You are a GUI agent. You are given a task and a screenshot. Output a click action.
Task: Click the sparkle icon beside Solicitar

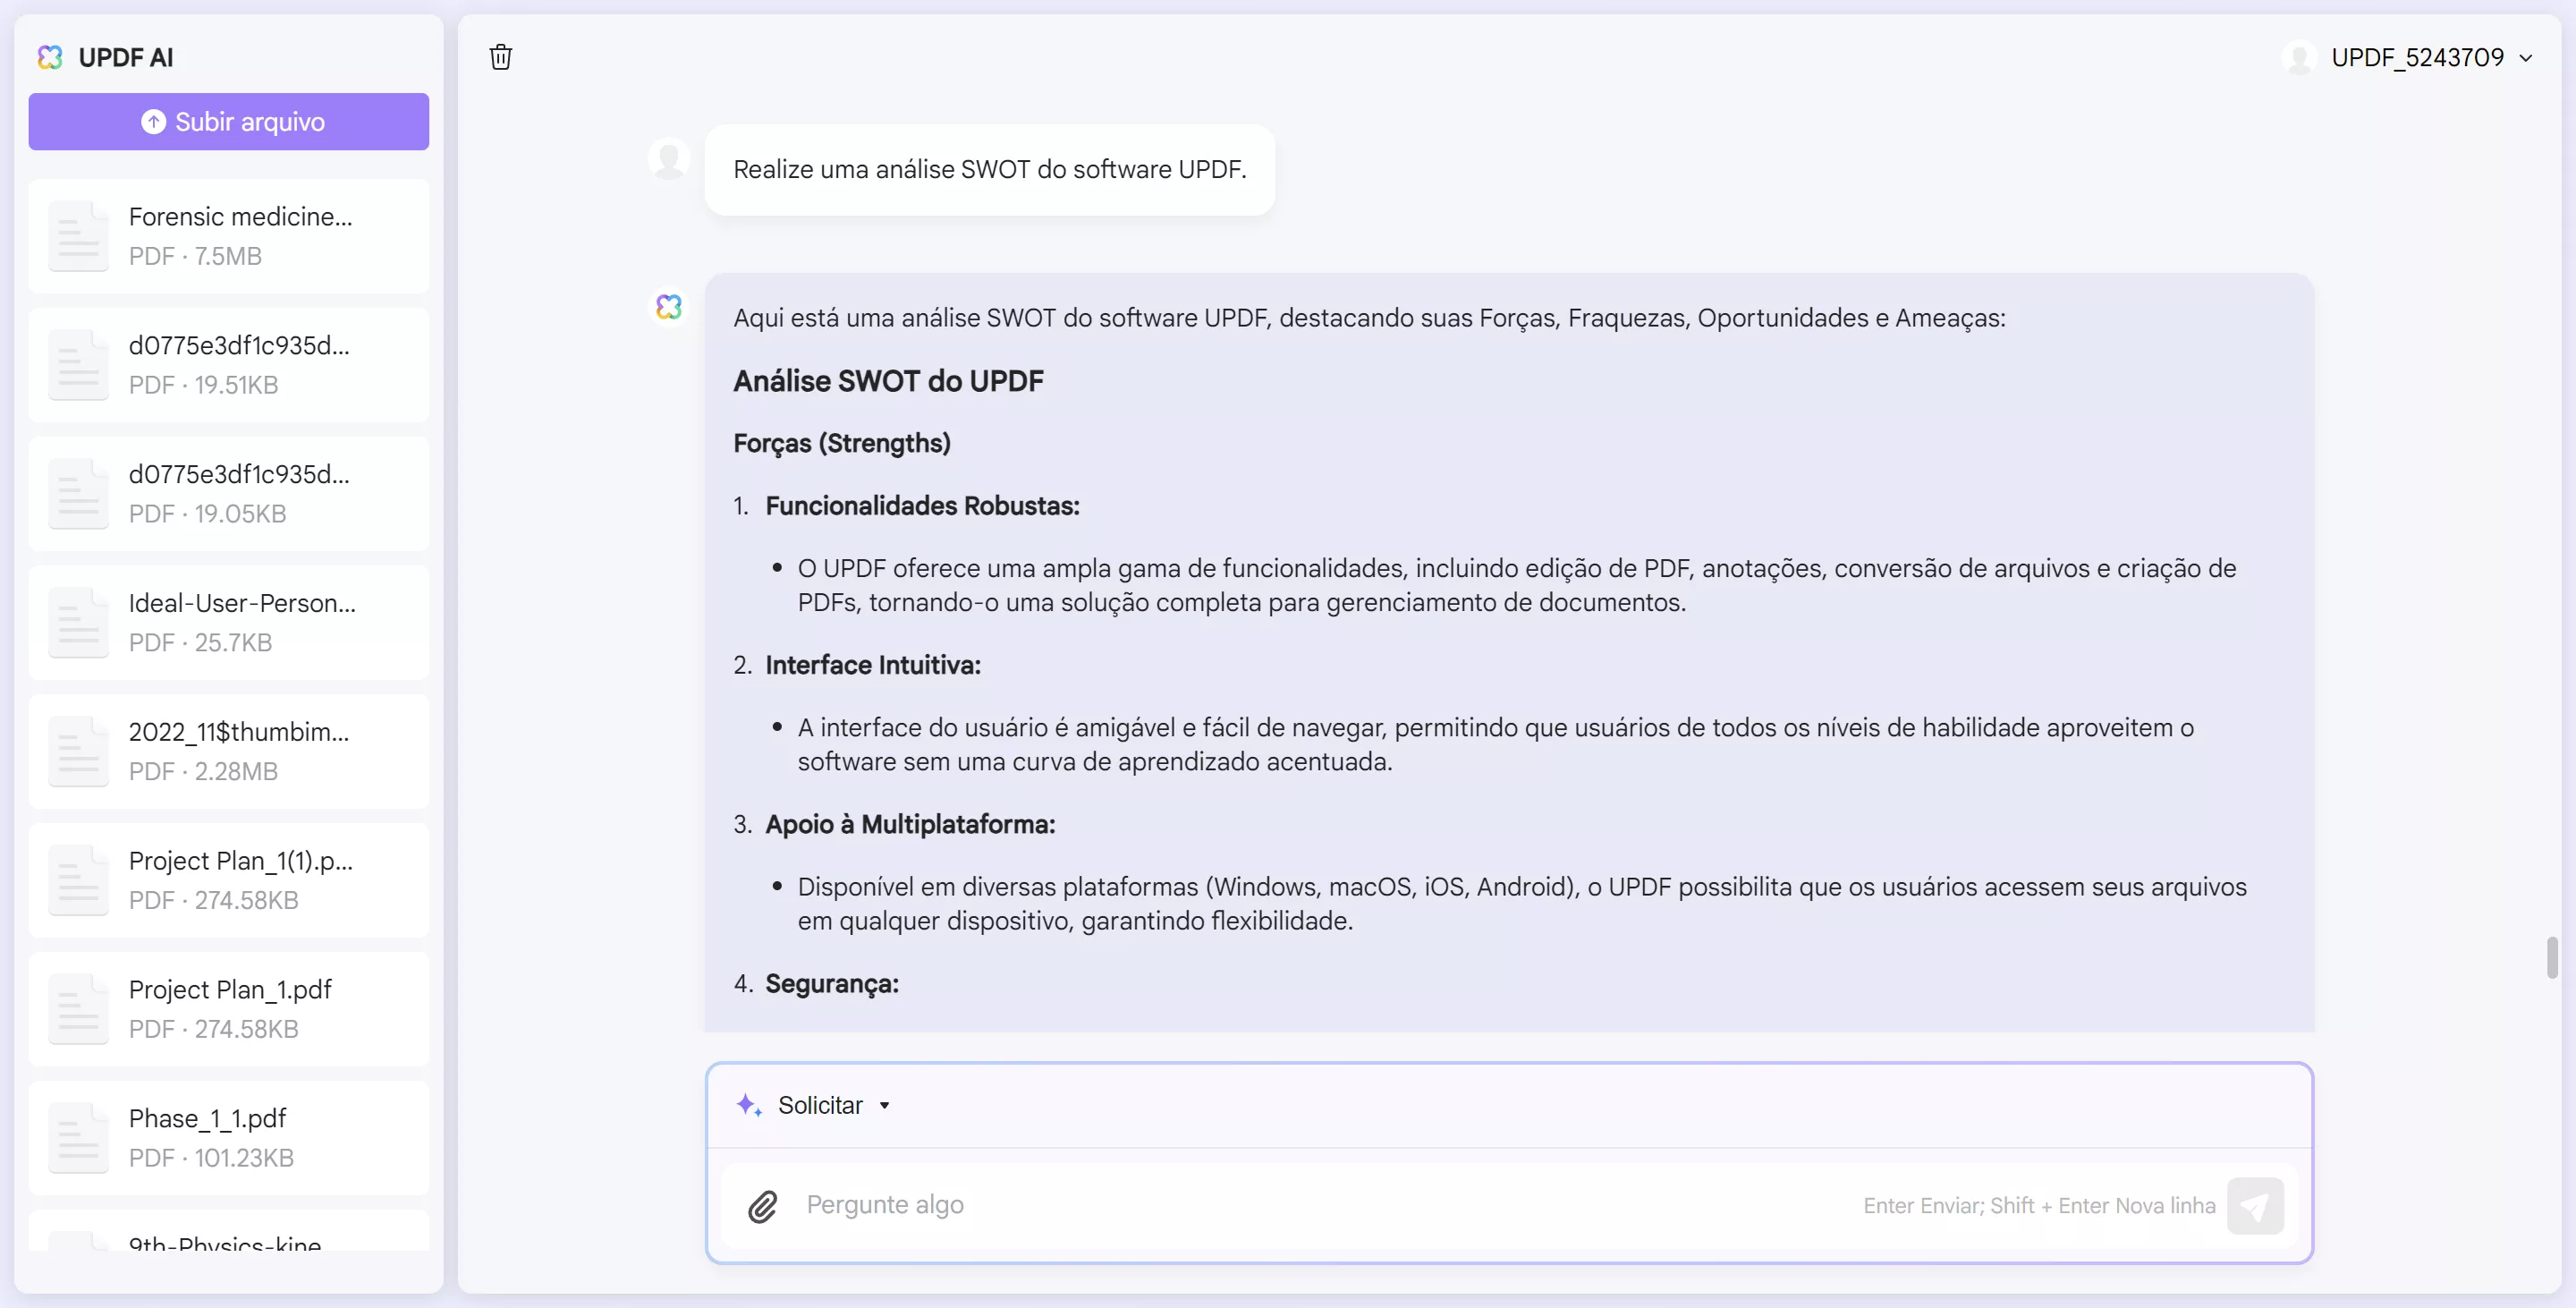(749, 1105)
